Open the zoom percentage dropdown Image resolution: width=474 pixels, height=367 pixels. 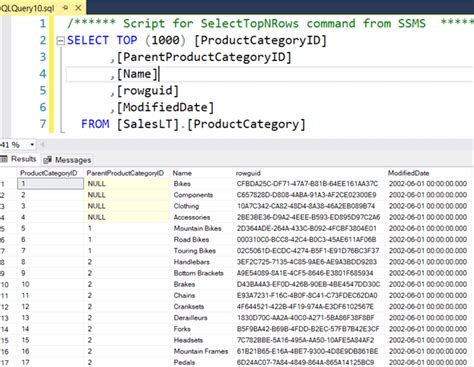tap(32, 145)
